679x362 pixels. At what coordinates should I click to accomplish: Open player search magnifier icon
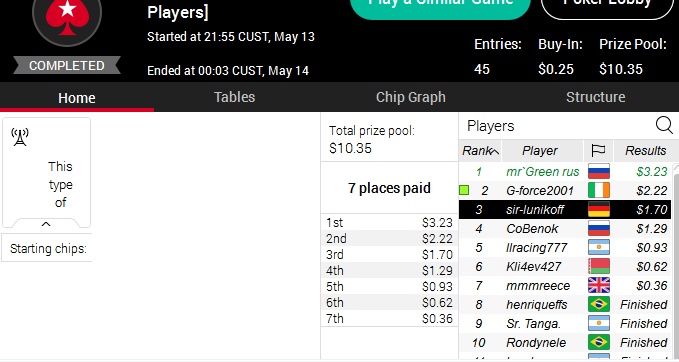pos(664,126)
